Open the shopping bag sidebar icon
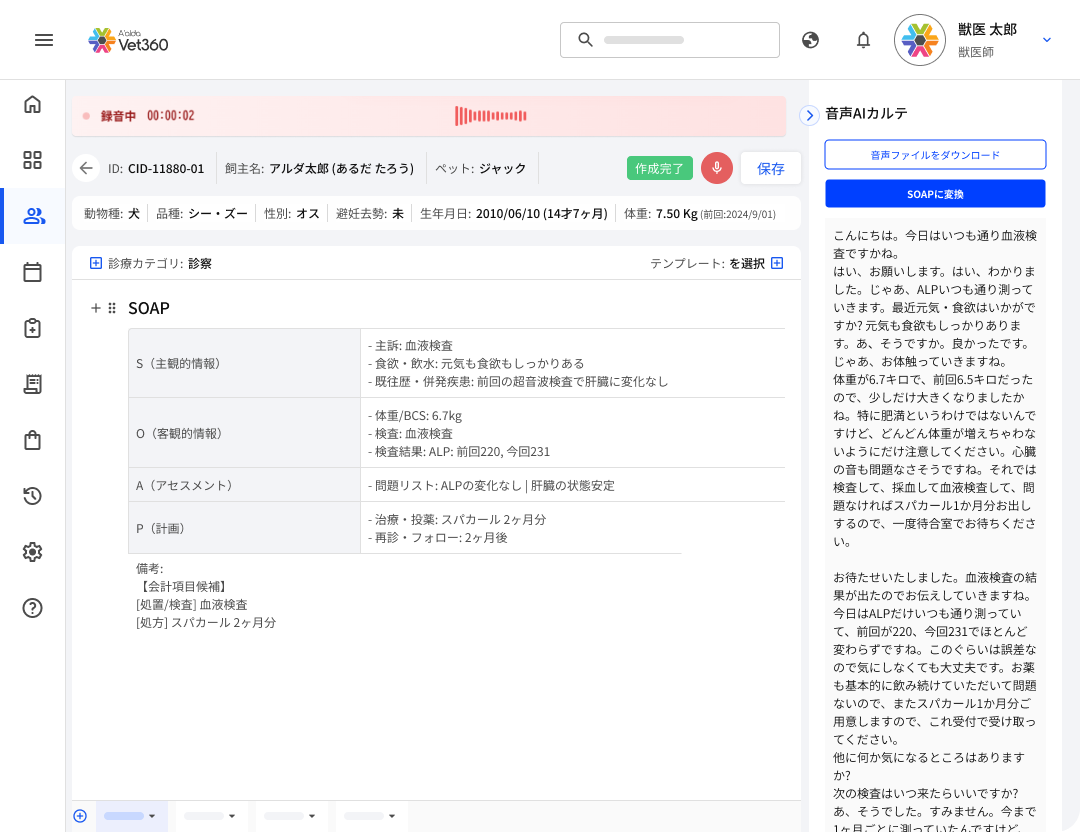This screenshot has width=1080, height=832. (x=32, y=440)
